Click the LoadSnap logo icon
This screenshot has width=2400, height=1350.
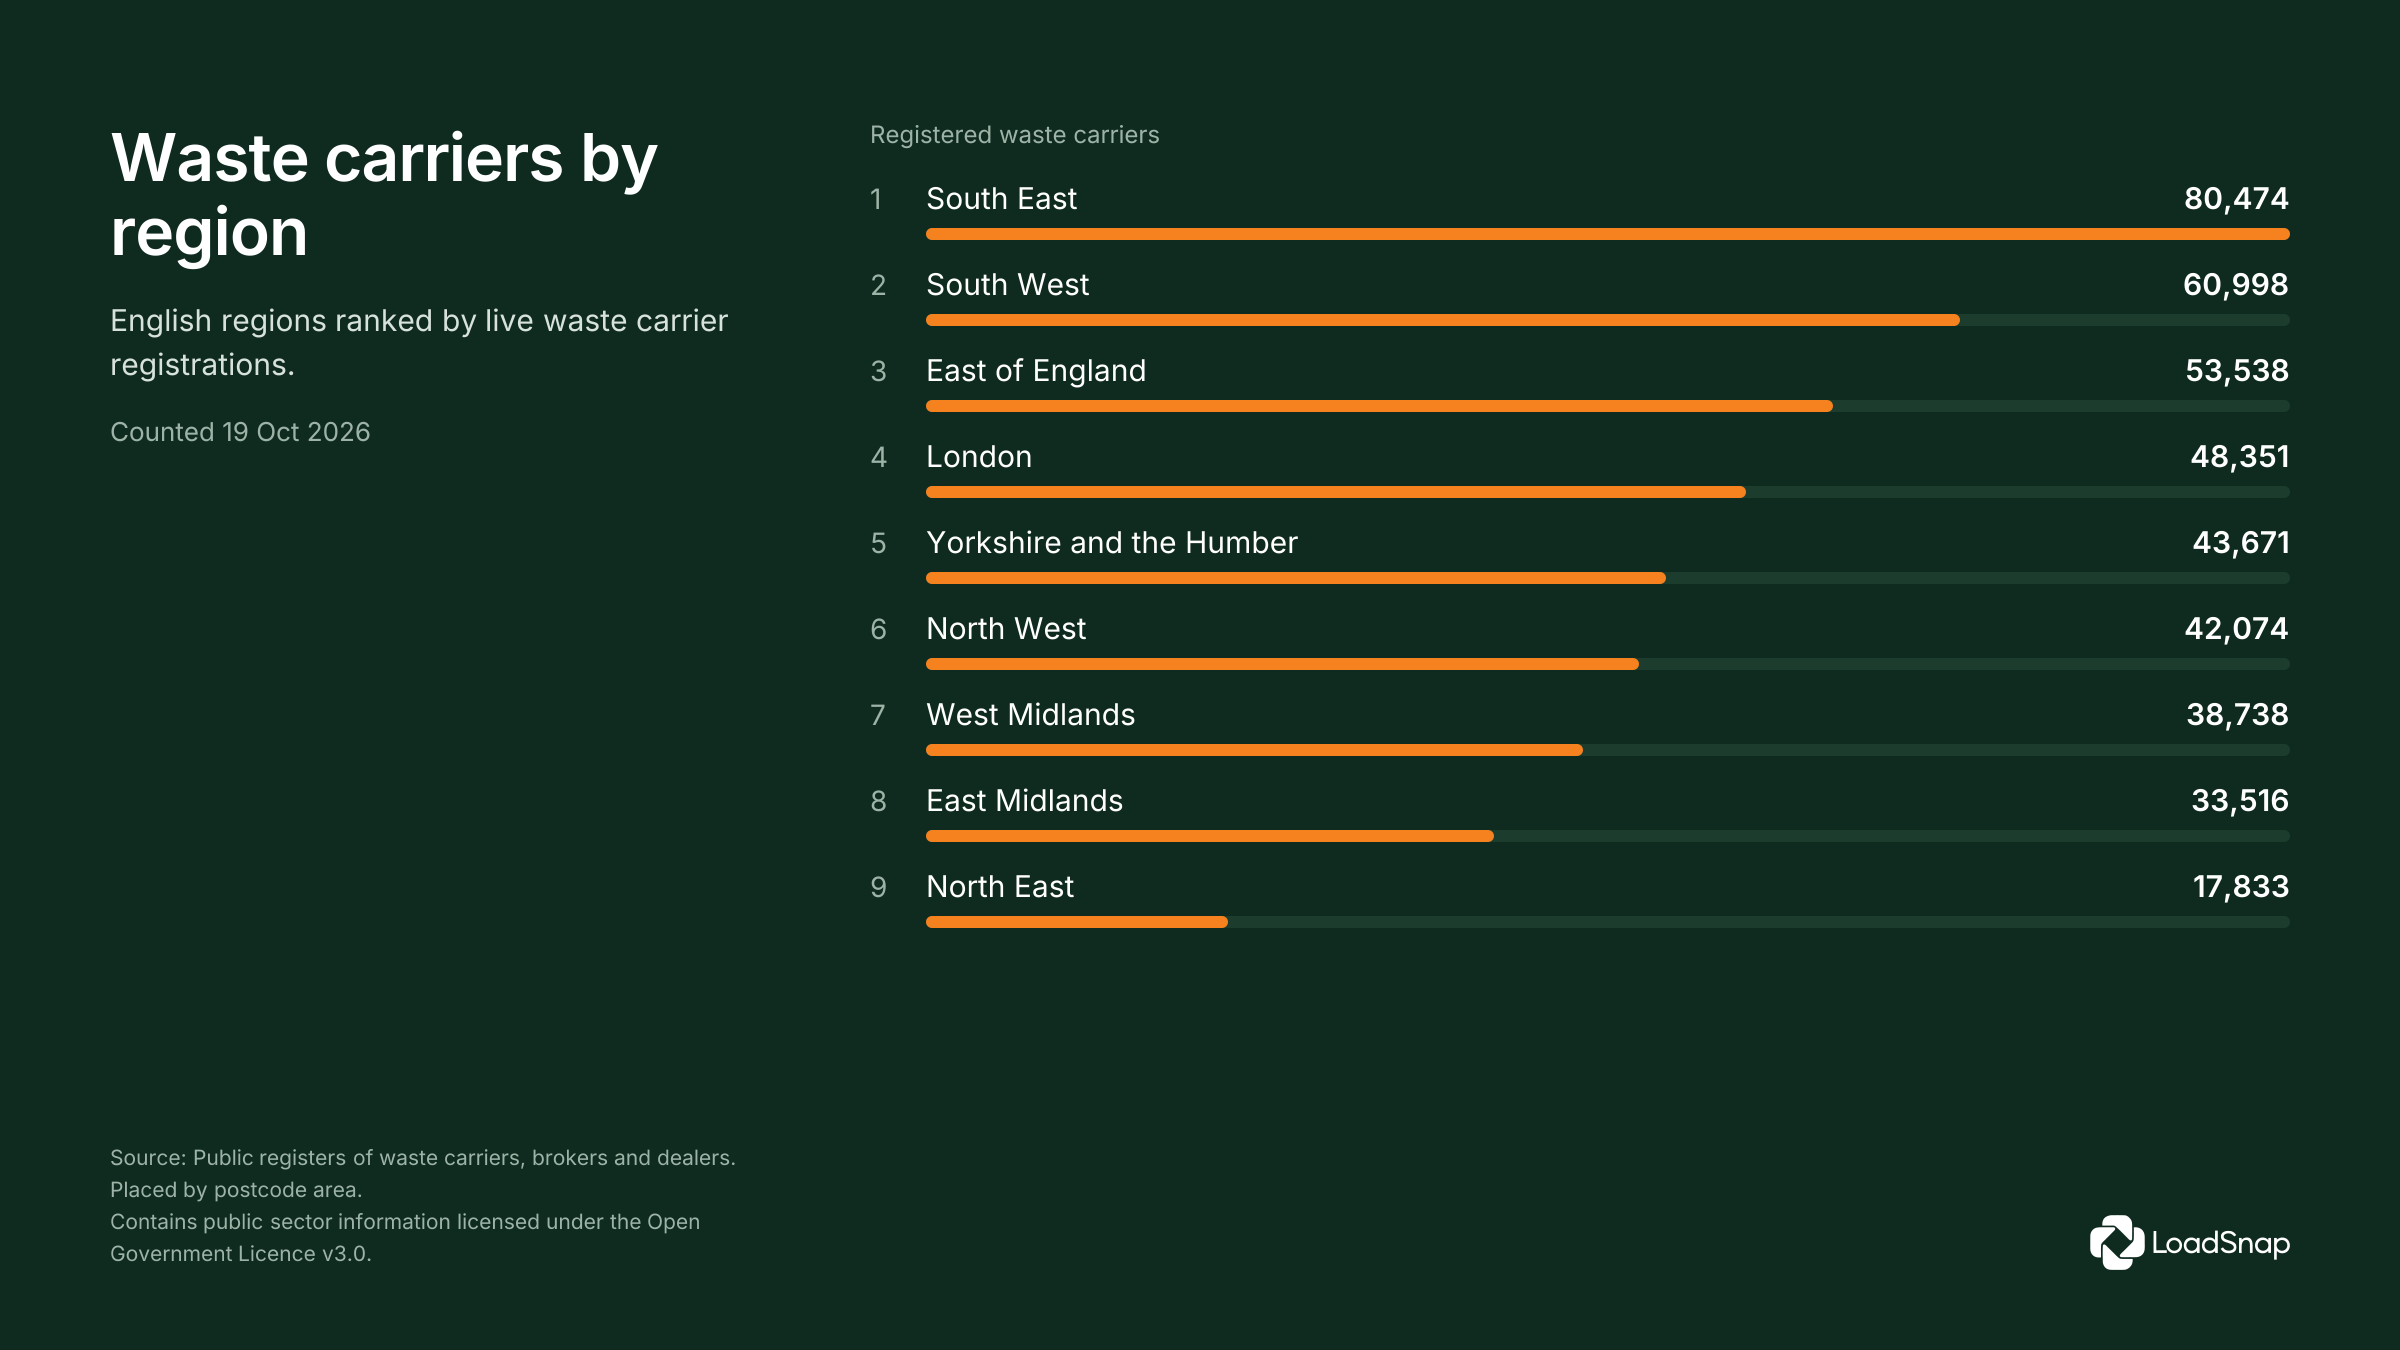(x=2116, y=1242)
